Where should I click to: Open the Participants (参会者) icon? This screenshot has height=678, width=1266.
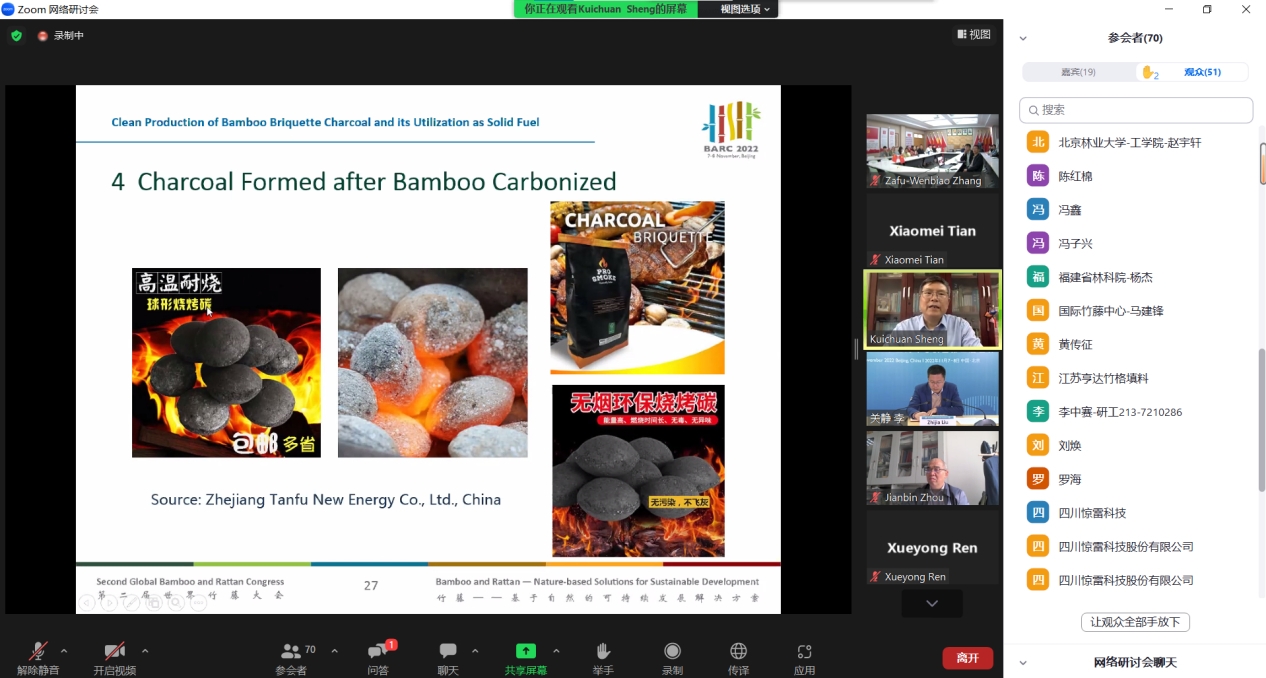[x=291, y=652]
